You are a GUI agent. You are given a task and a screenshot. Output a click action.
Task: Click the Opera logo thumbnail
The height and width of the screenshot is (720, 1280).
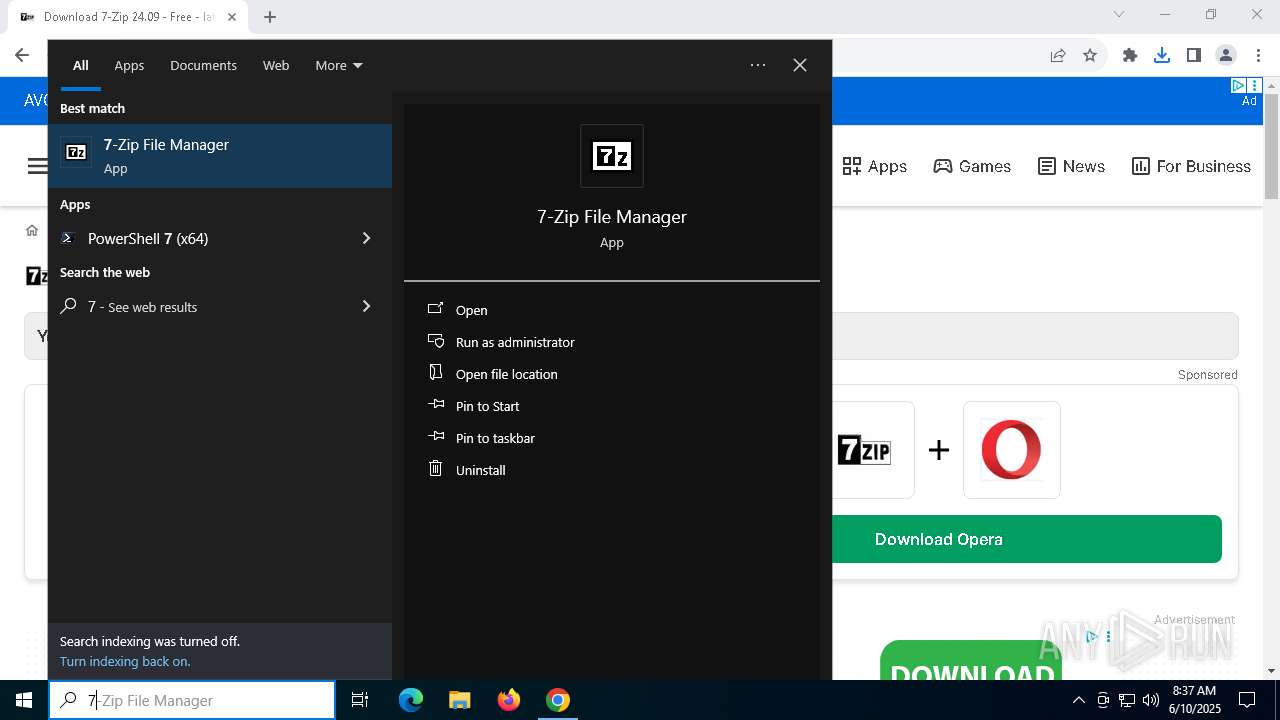click(x=1012, y=450)
